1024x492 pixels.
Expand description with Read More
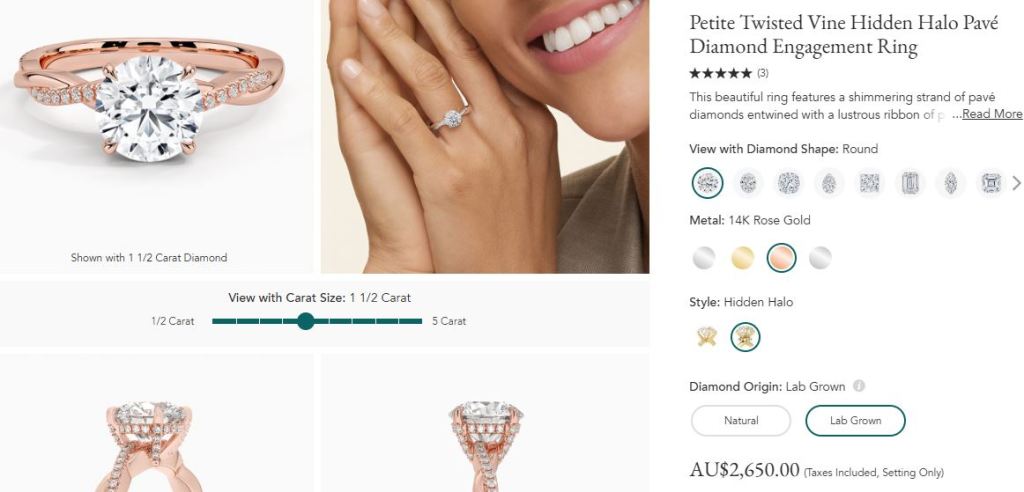point(992,114)
